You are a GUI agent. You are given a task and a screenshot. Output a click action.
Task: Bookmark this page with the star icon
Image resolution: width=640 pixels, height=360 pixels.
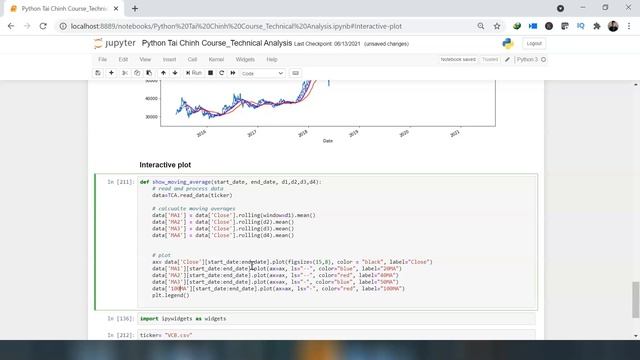[x=497, y=26]
